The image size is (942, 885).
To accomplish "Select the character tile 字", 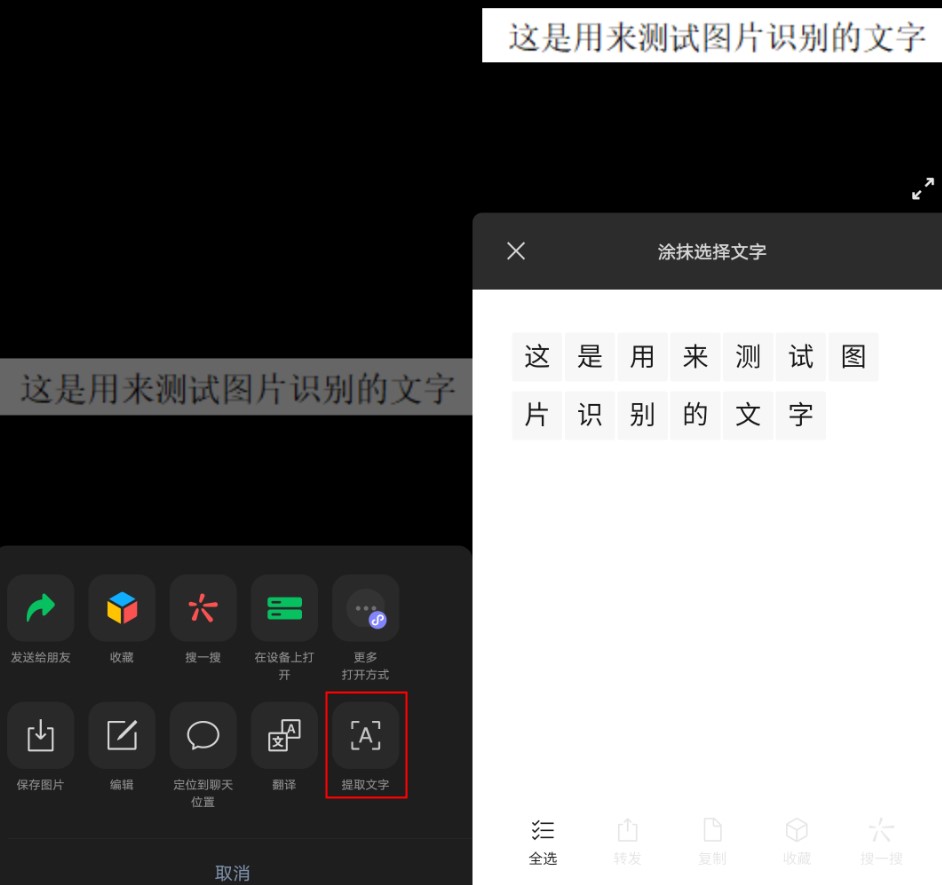I will coord(800,415).
